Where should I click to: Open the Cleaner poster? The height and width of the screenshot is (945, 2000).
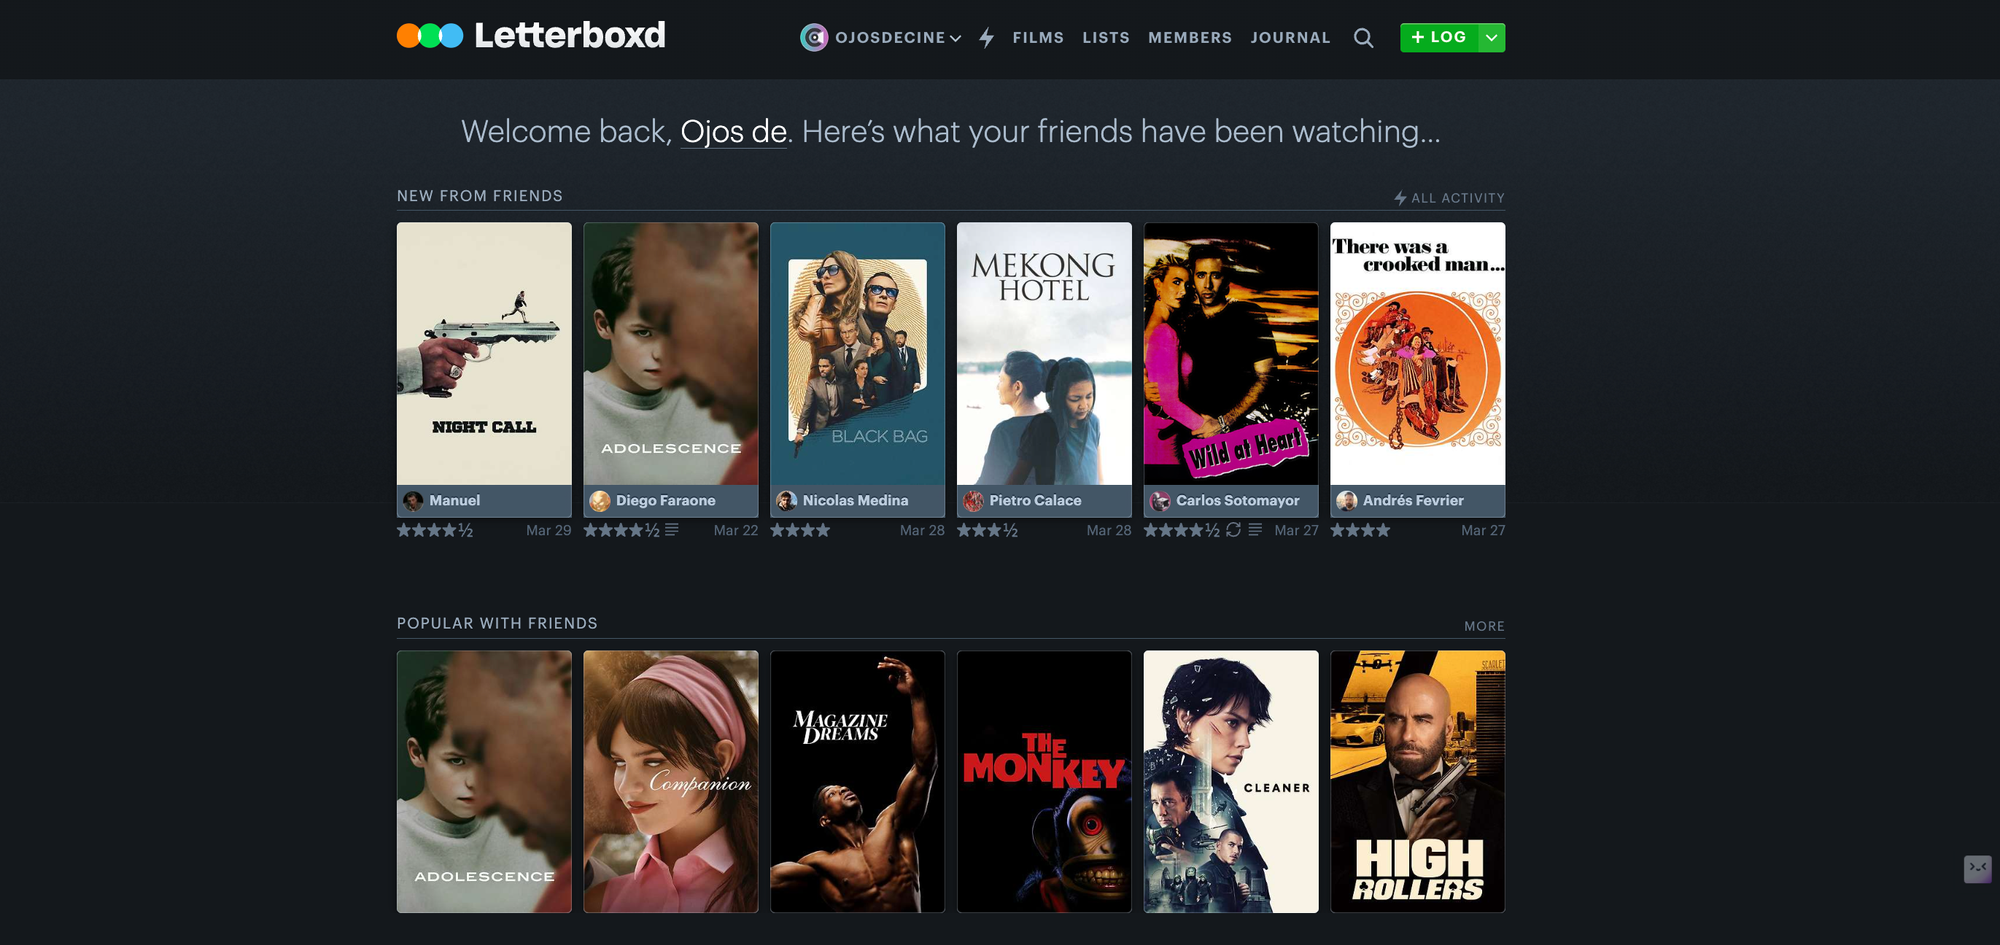1231,782
